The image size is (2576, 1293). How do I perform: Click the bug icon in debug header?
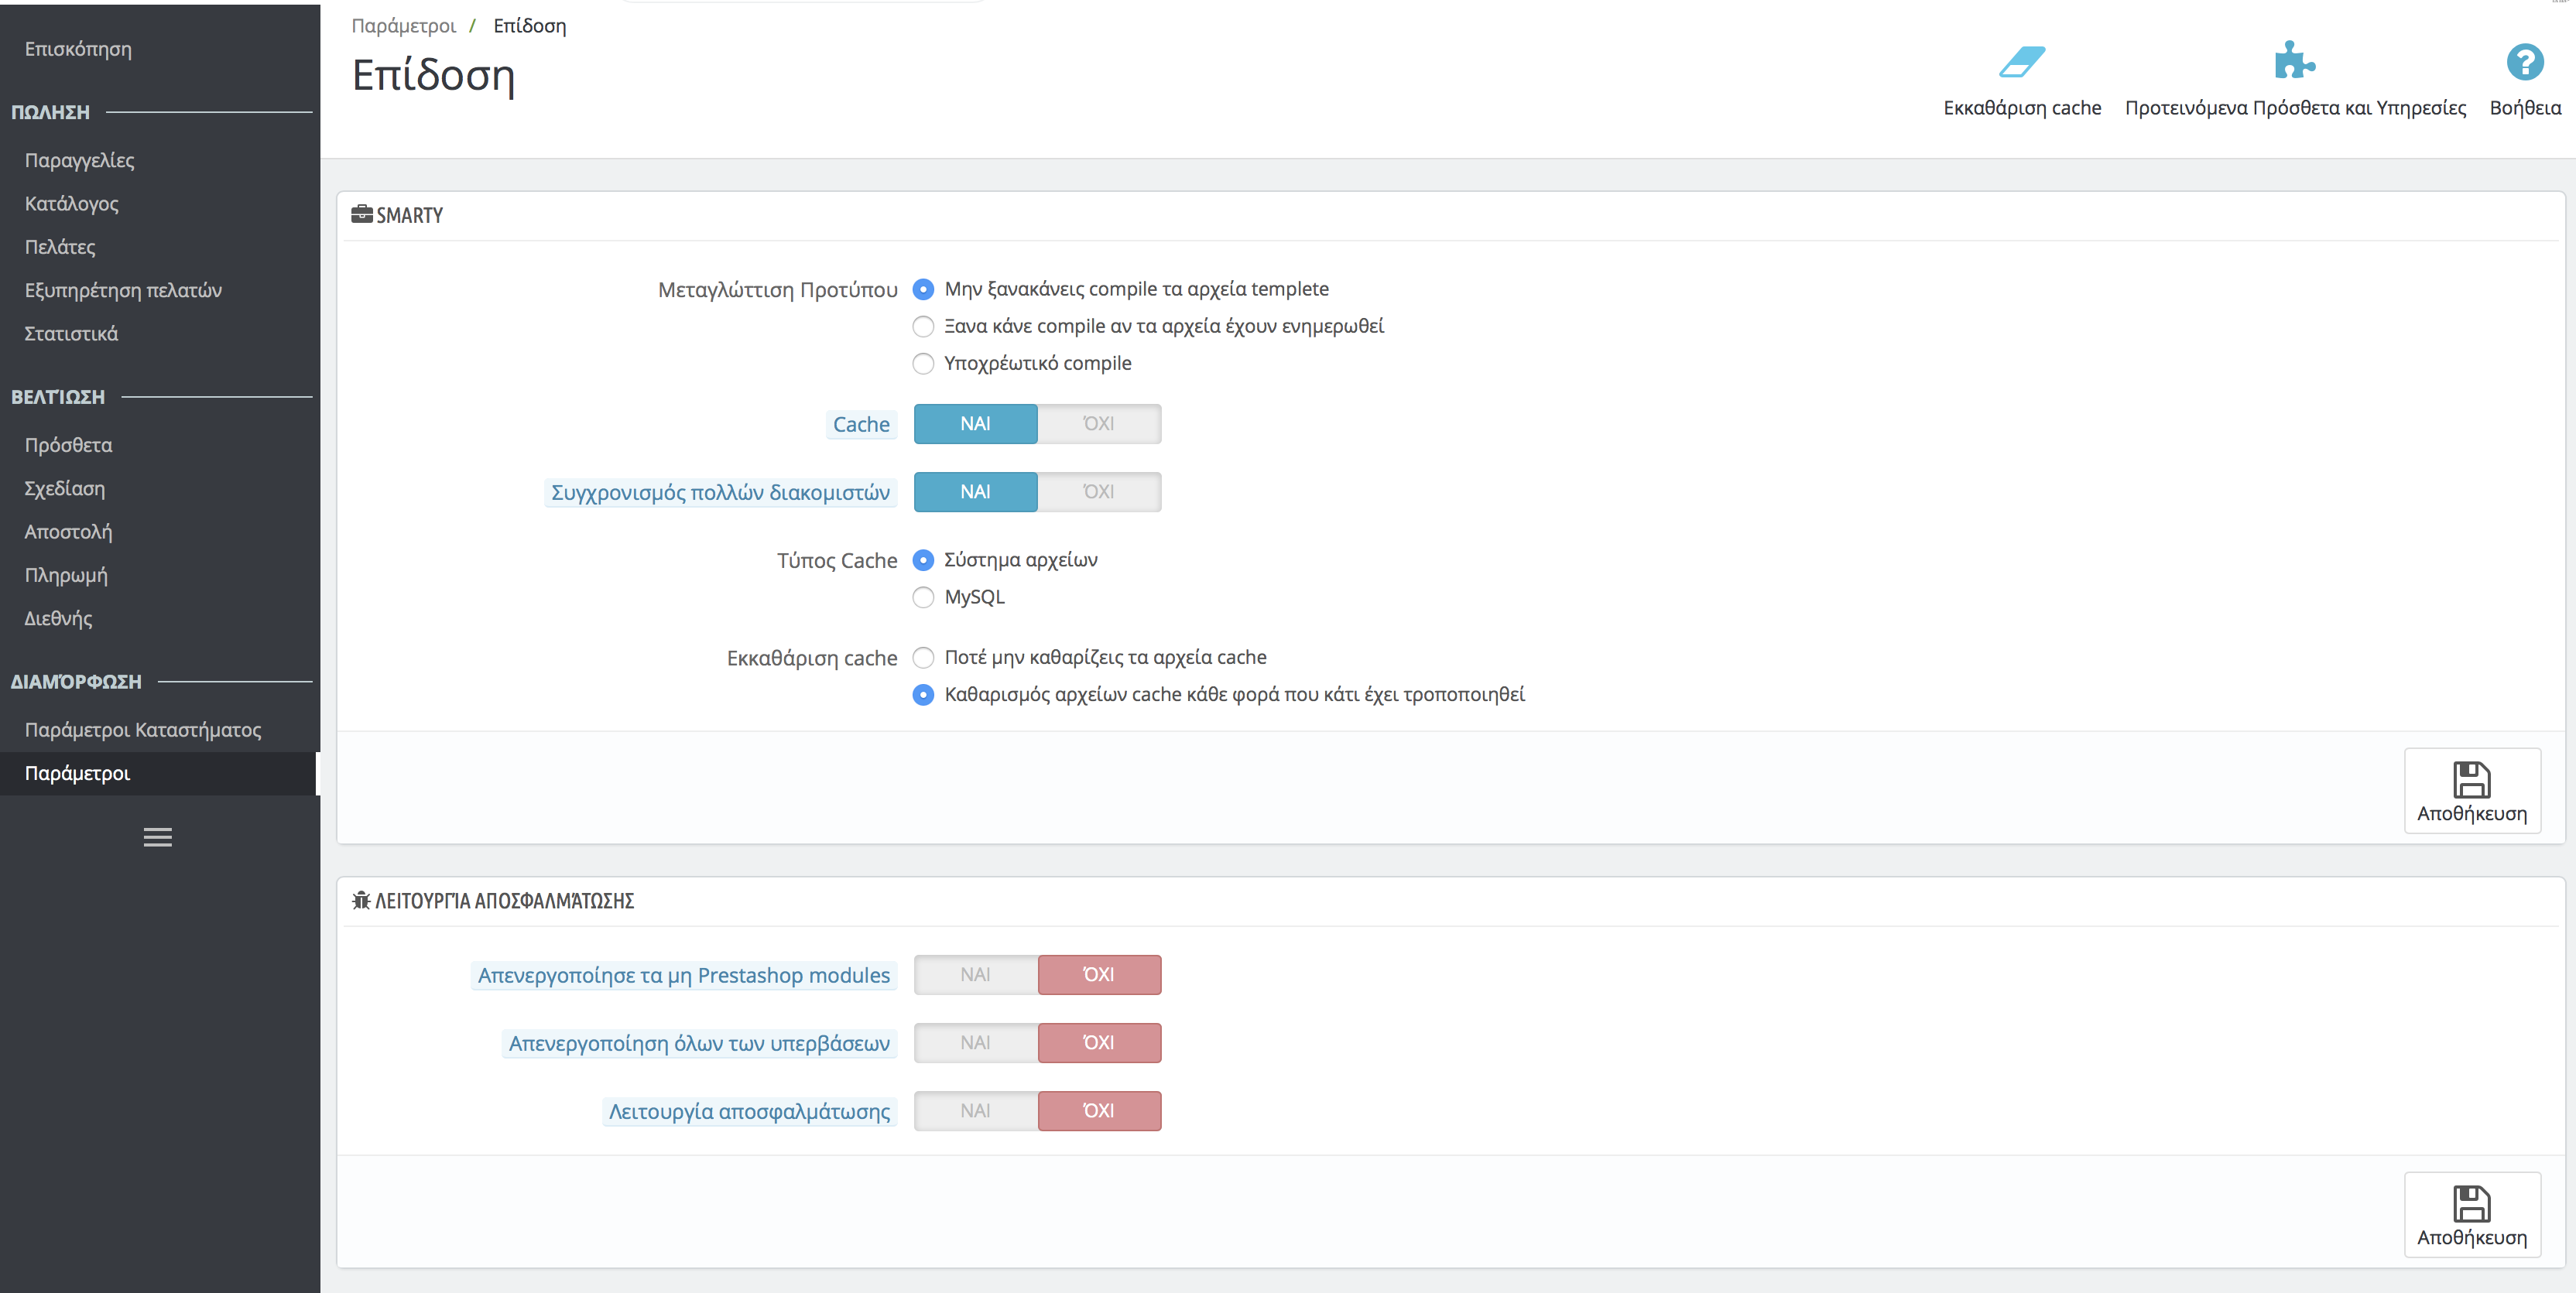click(361, 900)
